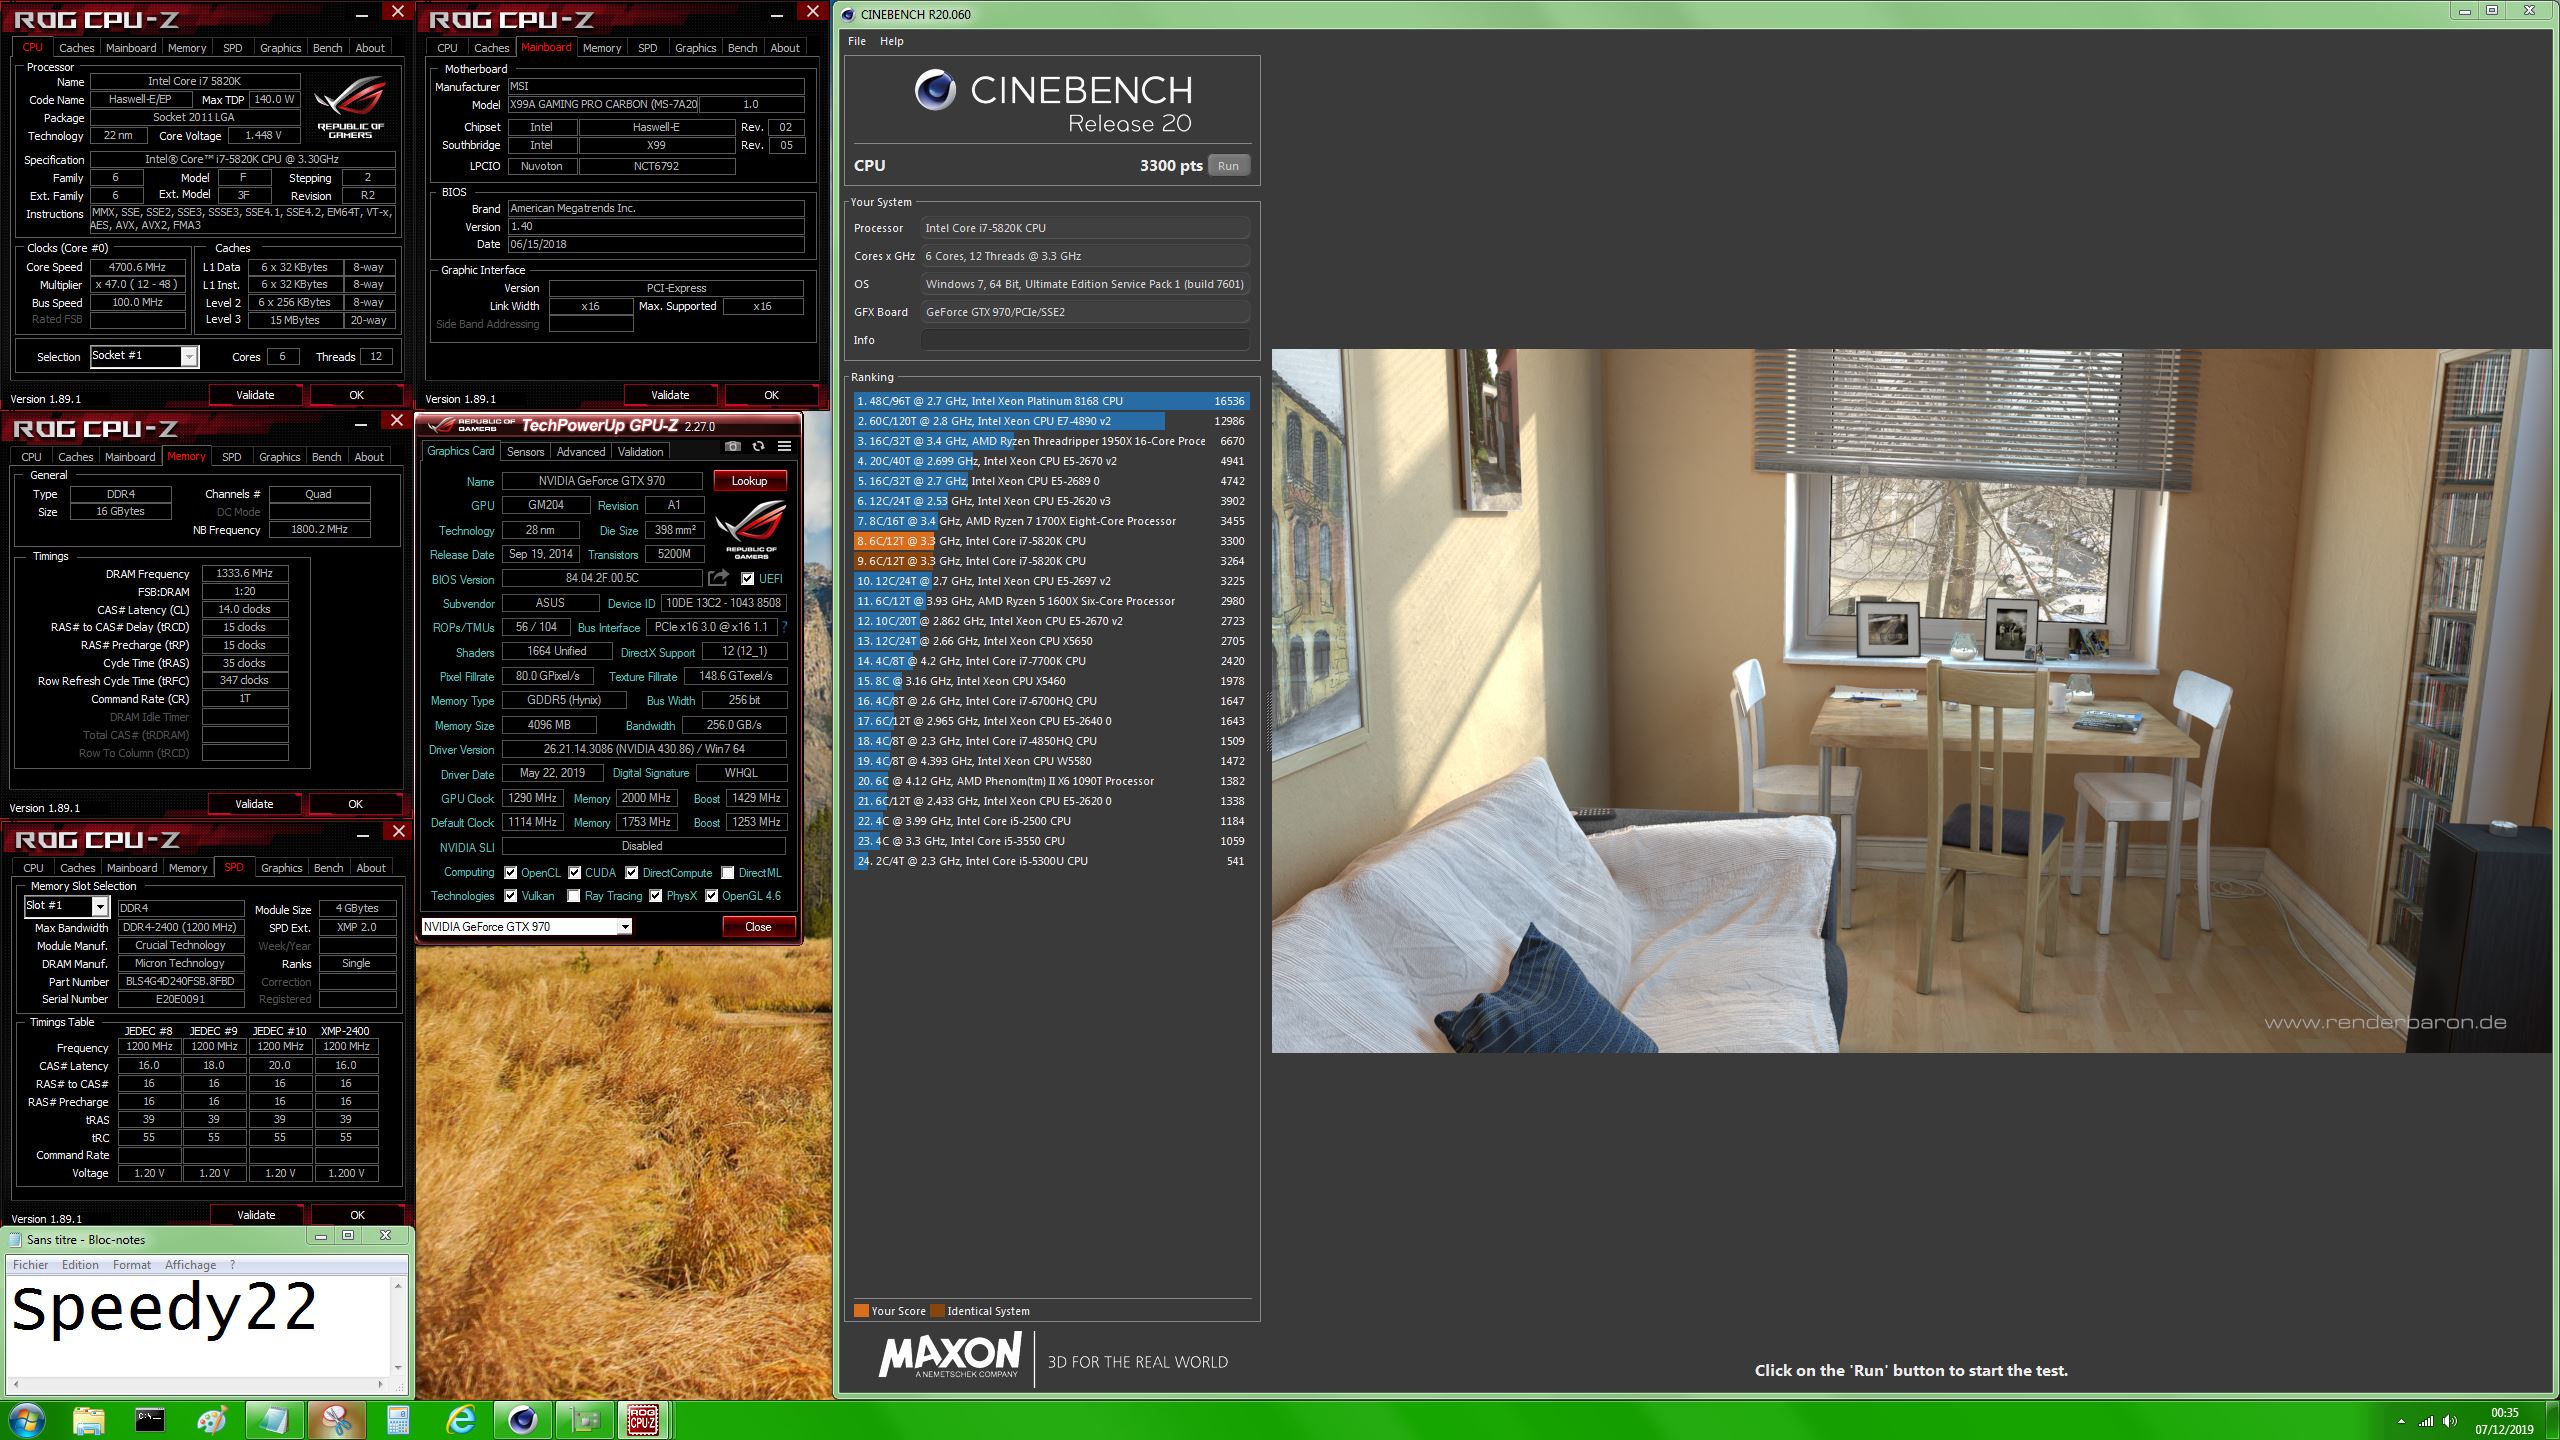The height and width of the screenshot is (1440, 2560).
Task: Click the Info field in Cinebench
Action: tap(1085, 340)
